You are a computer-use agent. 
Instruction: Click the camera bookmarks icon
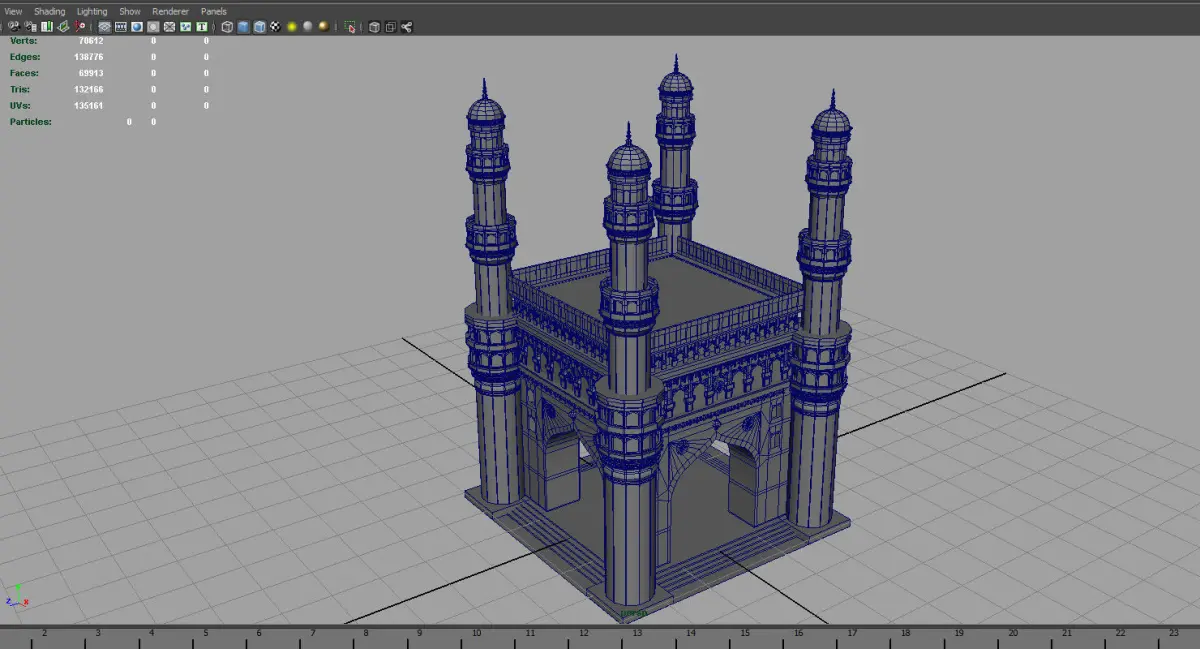[x=47, y=27]
